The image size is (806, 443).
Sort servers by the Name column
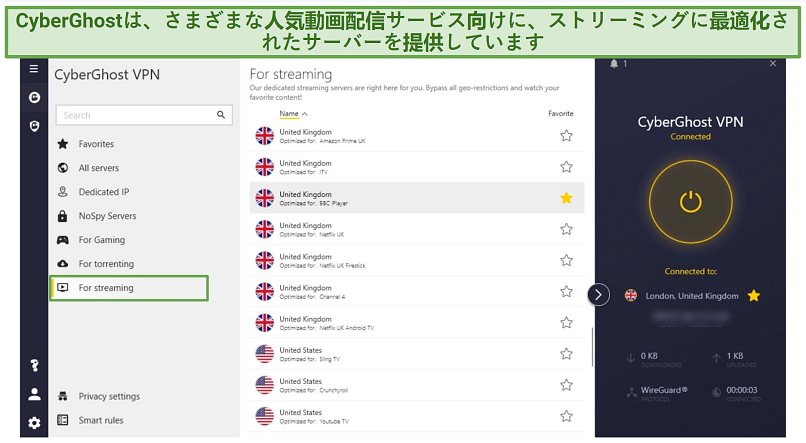[293, 114]
